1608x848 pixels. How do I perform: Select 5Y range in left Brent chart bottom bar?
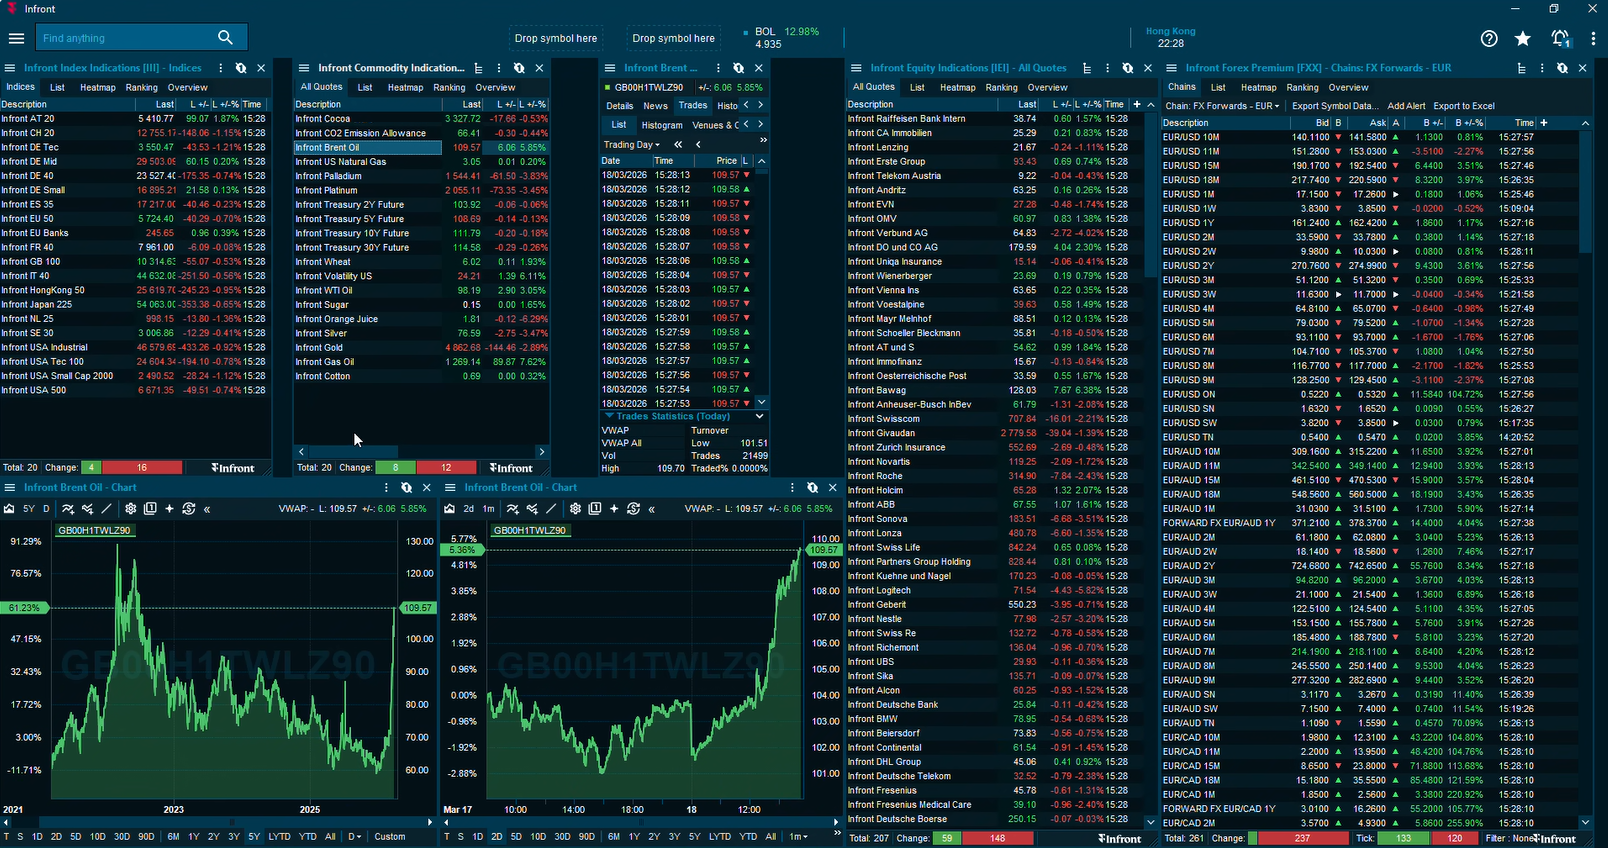click(x=254, y=837)
